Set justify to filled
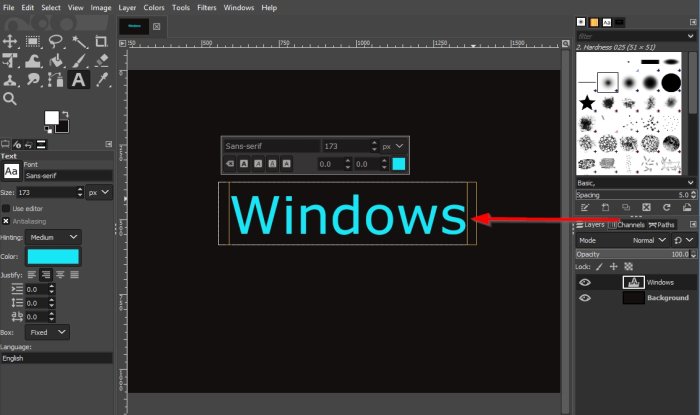 pyautogui.click(x=75, y=275)
